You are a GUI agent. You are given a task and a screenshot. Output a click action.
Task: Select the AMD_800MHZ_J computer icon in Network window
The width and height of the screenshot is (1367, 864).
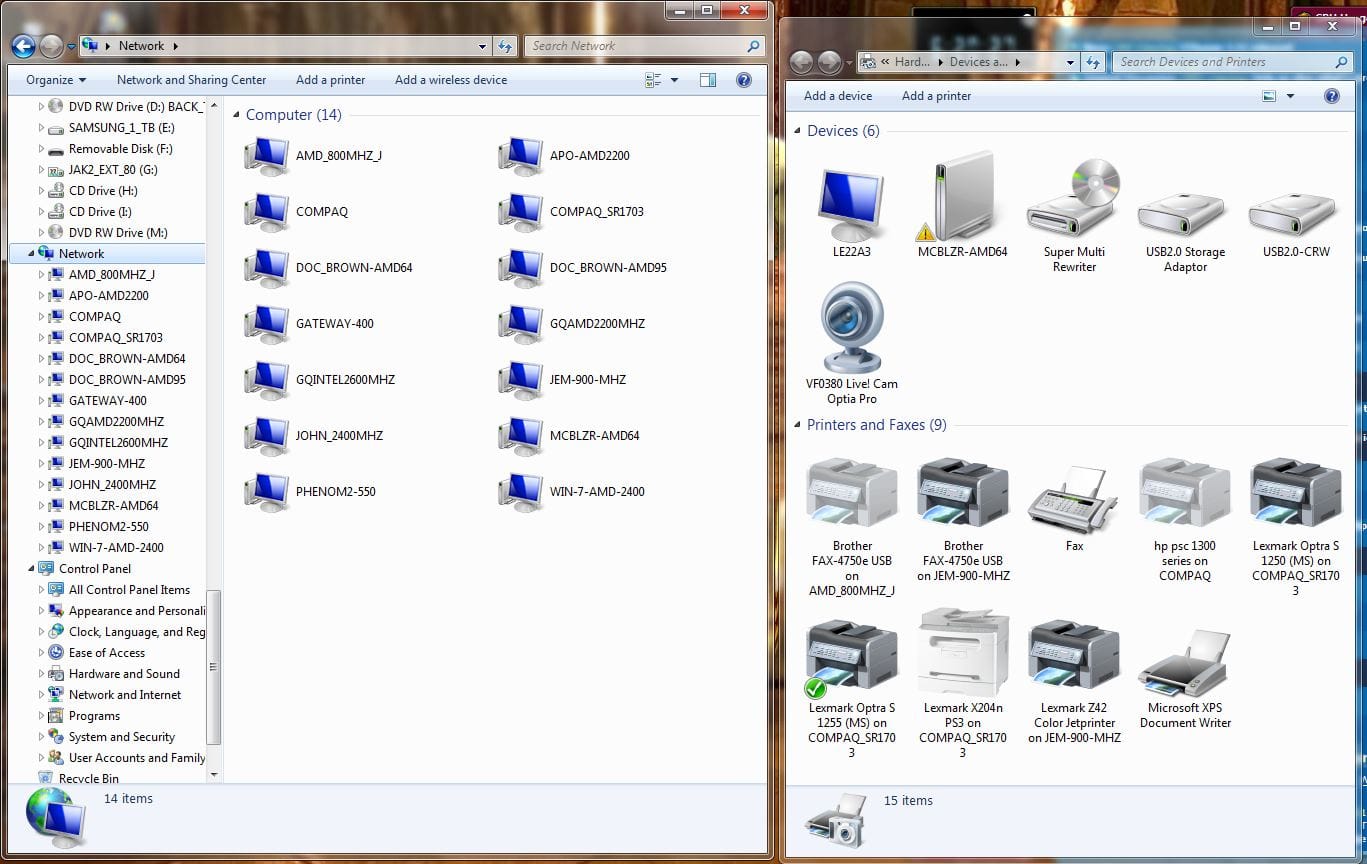coord(267,156)
